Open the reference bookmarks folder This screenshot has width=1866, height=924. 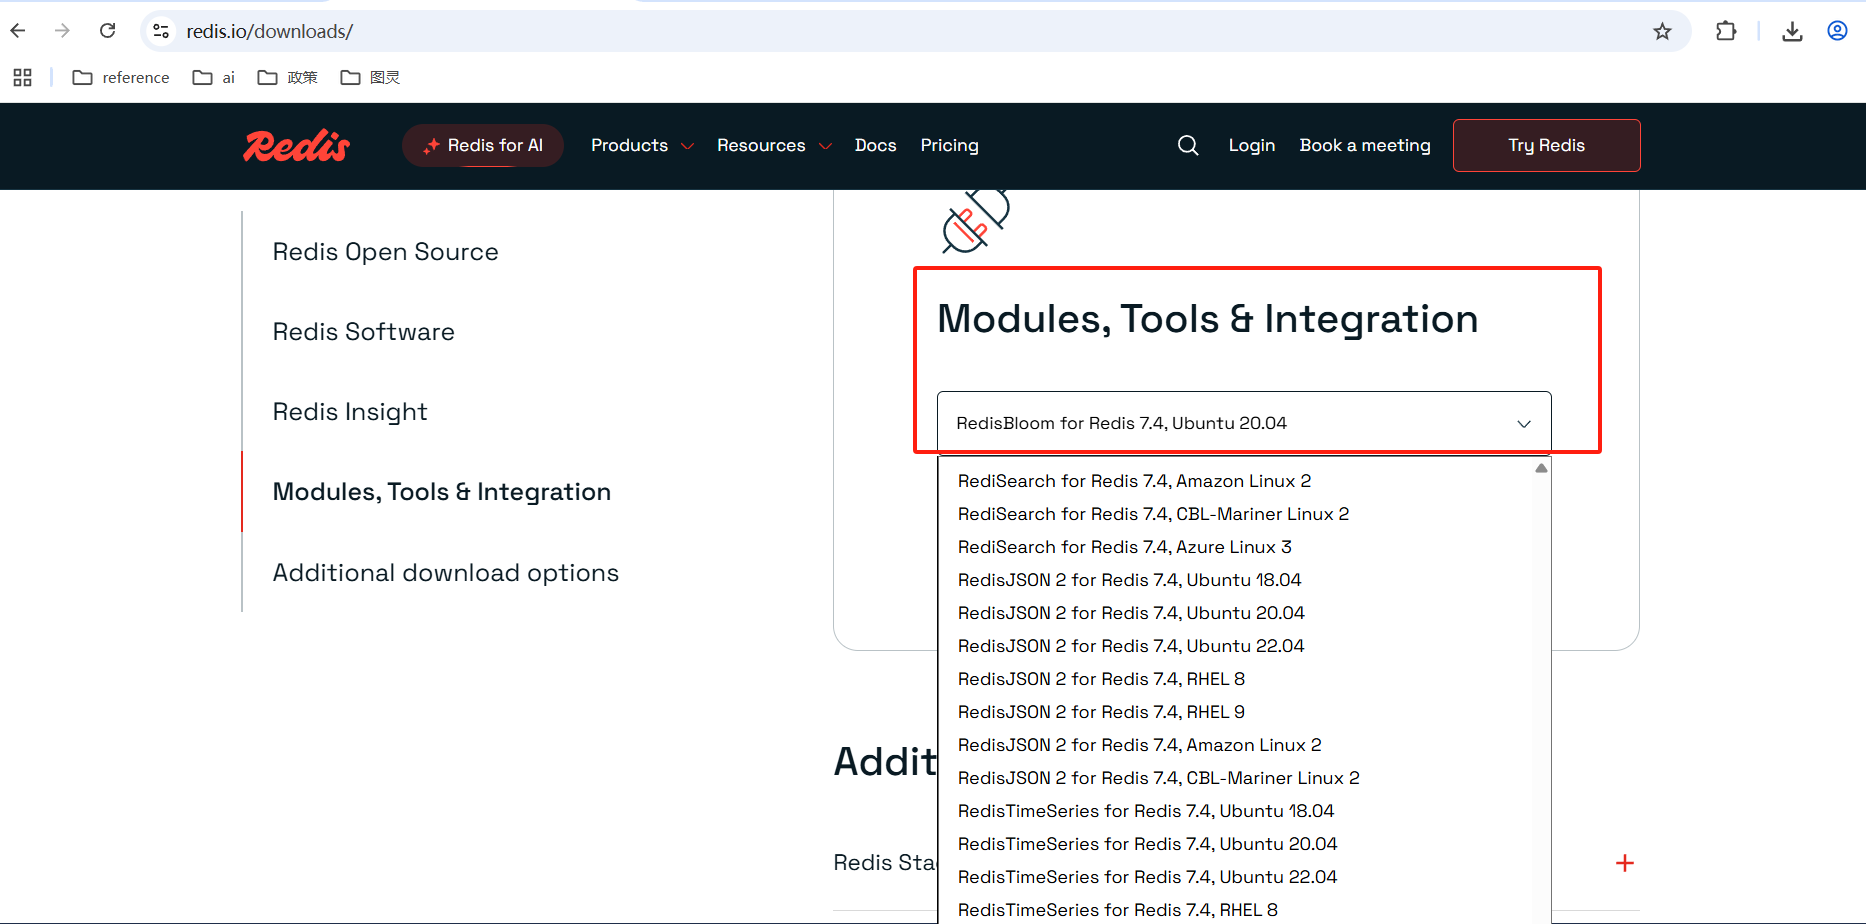pyautogui.click(x=121, y=77)
